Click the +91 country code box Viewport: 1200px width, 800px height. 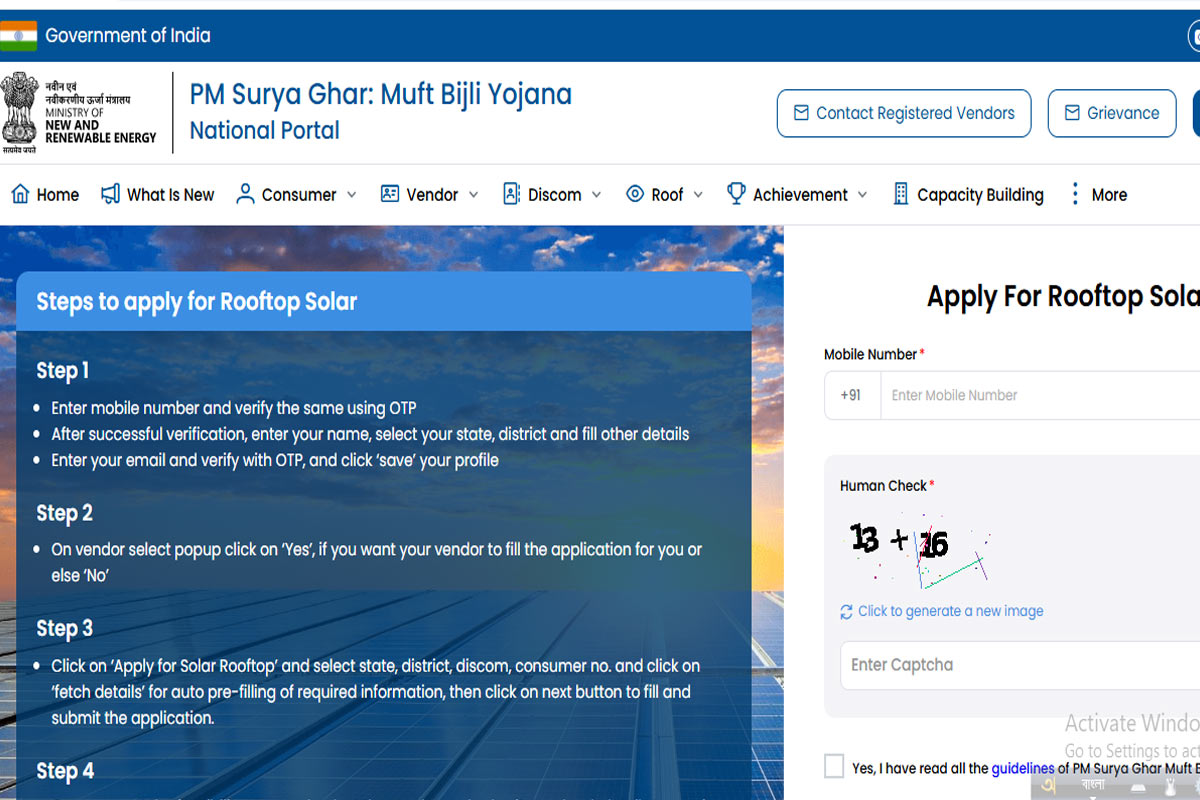point(852,395)
